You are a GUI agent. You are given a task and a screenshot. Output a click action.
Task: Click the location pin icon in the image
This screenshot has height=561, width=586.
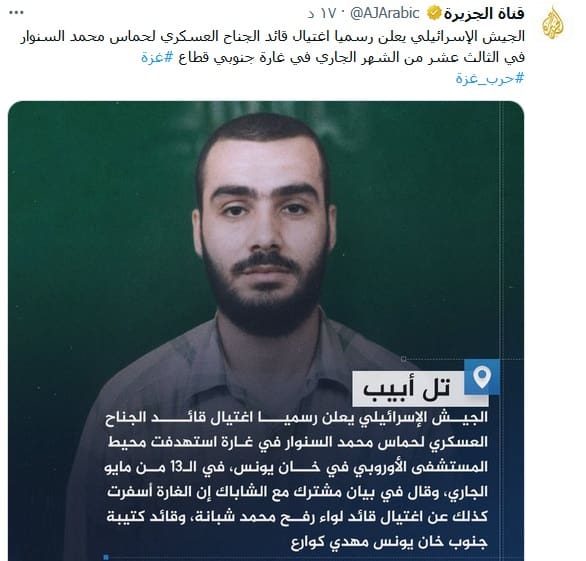tap(482, 377)
